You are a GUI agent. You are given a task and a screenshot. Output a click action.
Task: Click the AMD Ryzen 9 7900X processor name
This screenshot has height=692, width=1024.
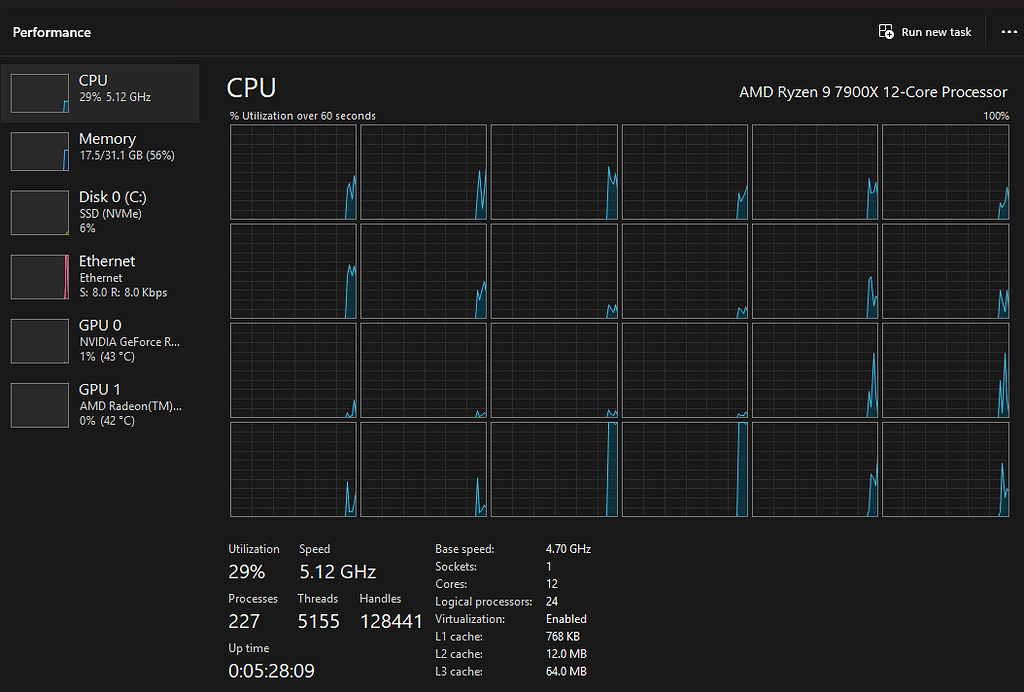(x=872, y=92)
